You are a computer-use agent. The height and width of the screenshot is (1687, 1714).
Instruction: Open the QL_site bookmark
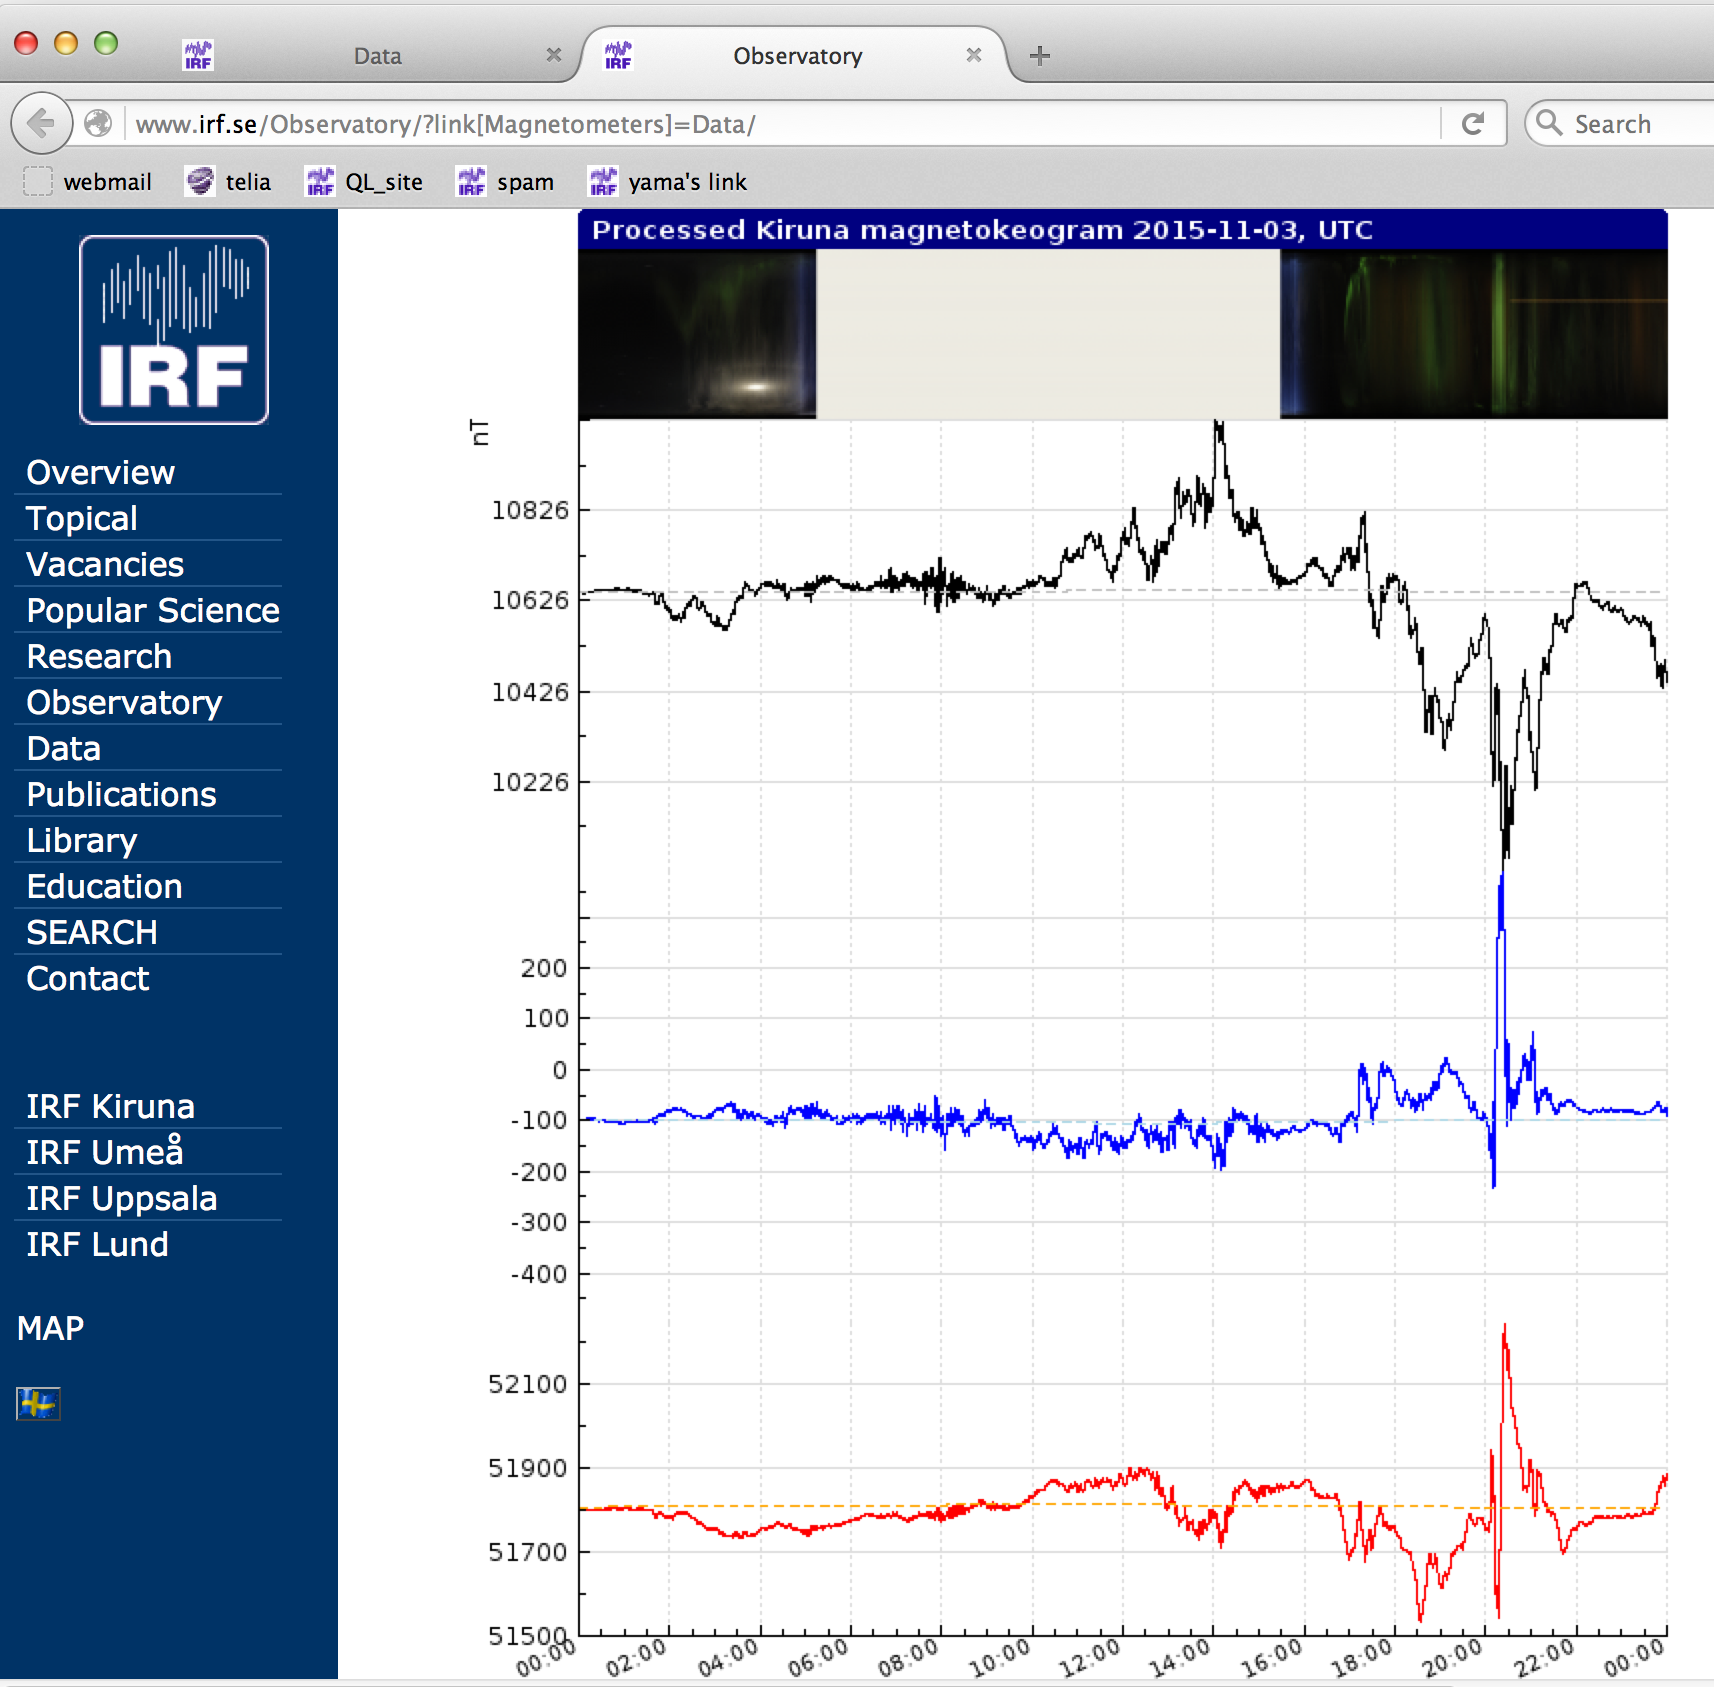pyautogui.click(x=364, y=182)
